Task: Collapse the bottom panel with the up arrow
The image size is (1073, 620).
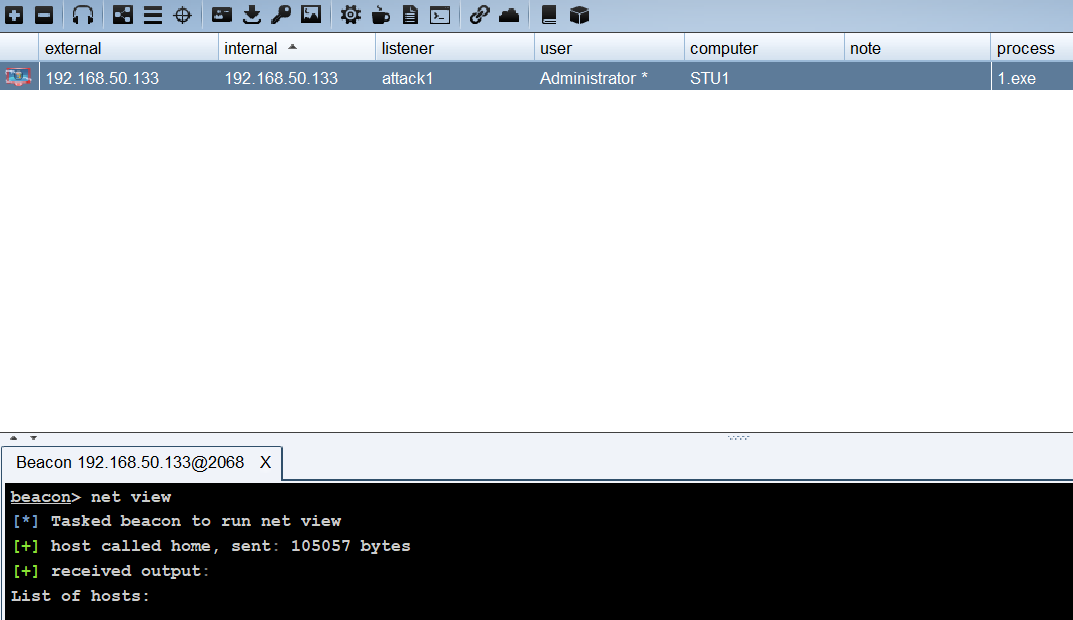Action: pos(14,438)
